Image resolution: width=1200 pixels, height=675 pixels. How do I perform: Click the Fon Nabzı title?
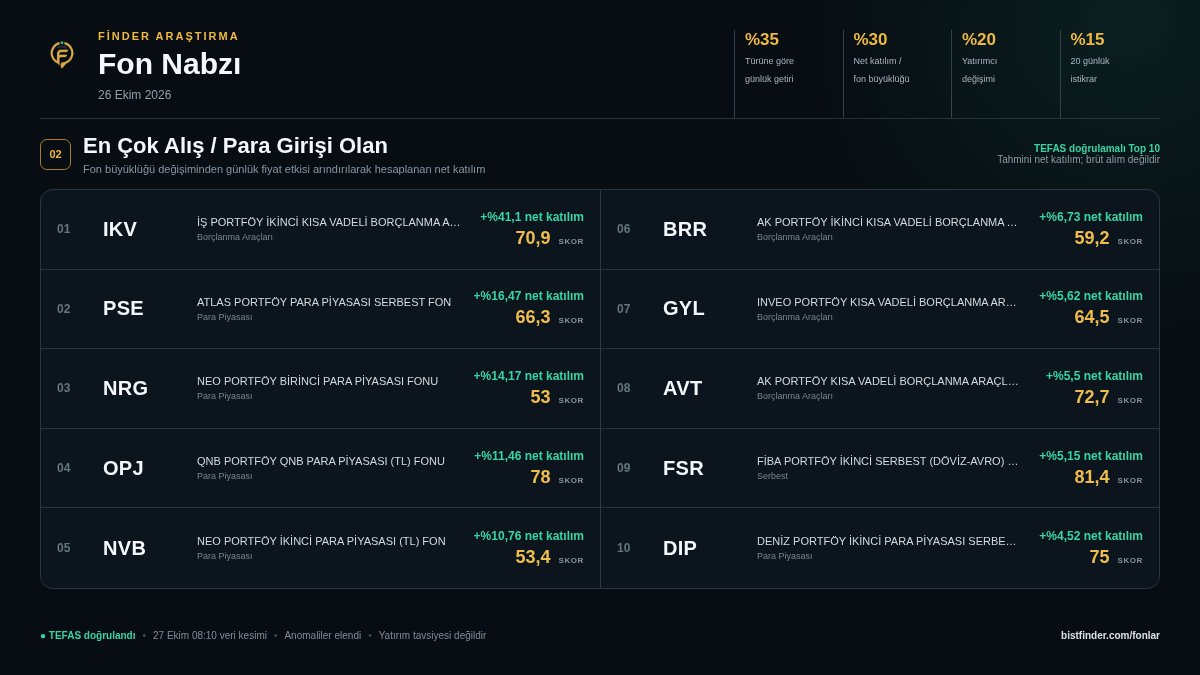coord(169,64)
